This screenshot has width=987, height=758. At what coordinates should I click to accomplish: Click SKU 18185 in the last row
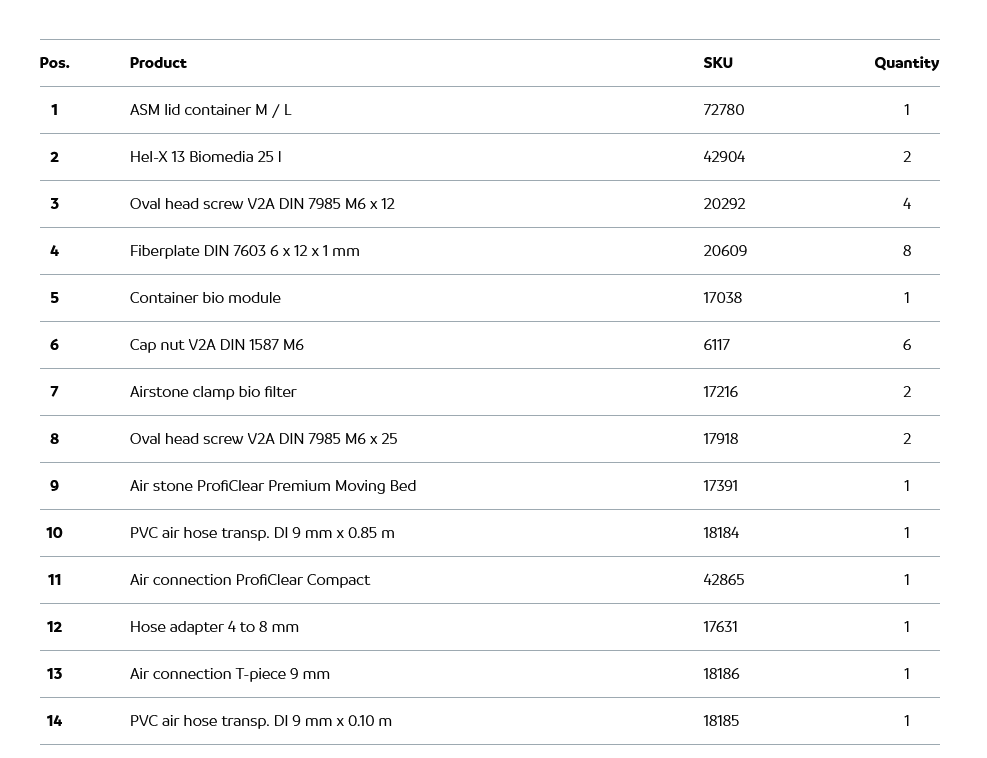pyautogui.click(x=721, y=721)
